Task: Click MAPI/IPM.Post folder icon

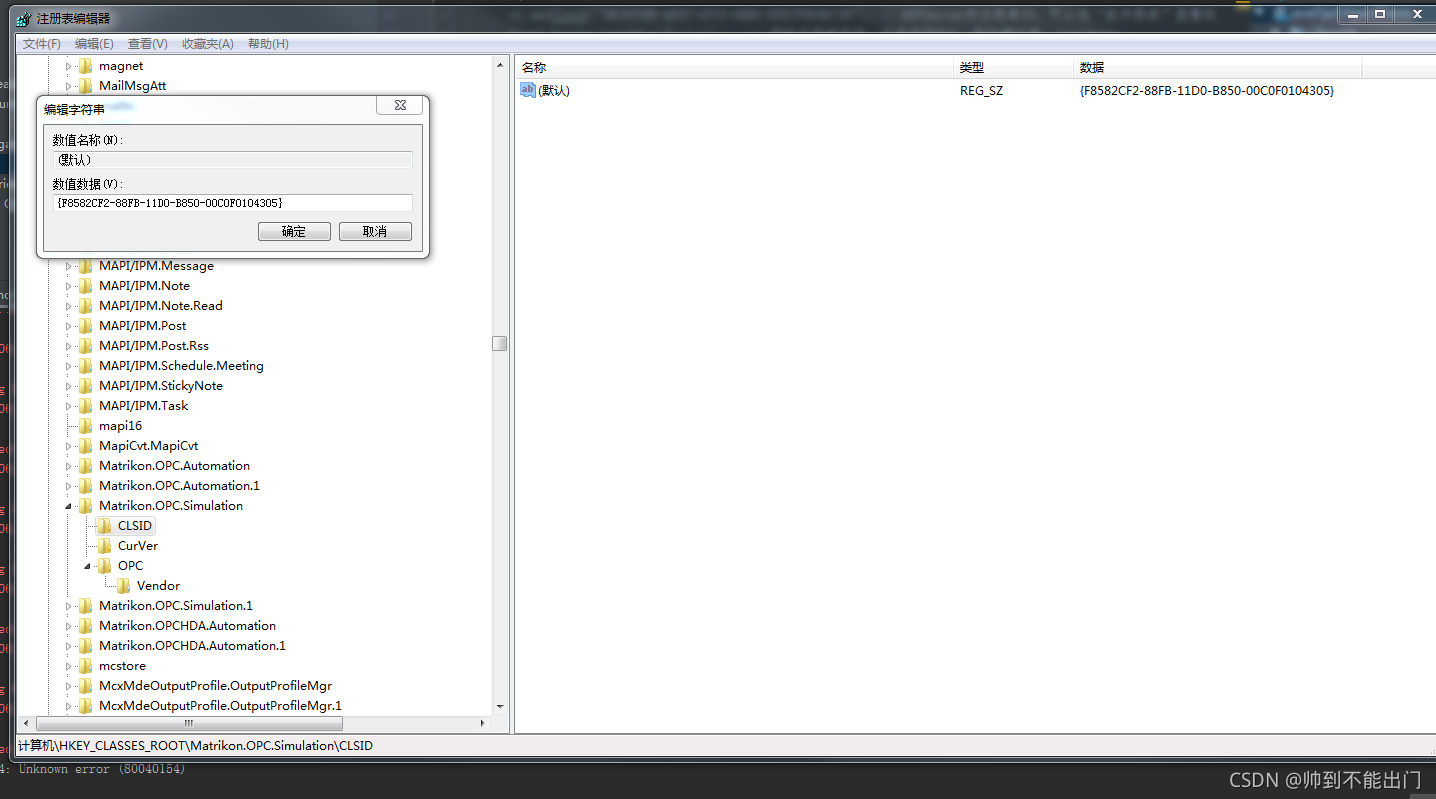Action: (x=86, y=326)
